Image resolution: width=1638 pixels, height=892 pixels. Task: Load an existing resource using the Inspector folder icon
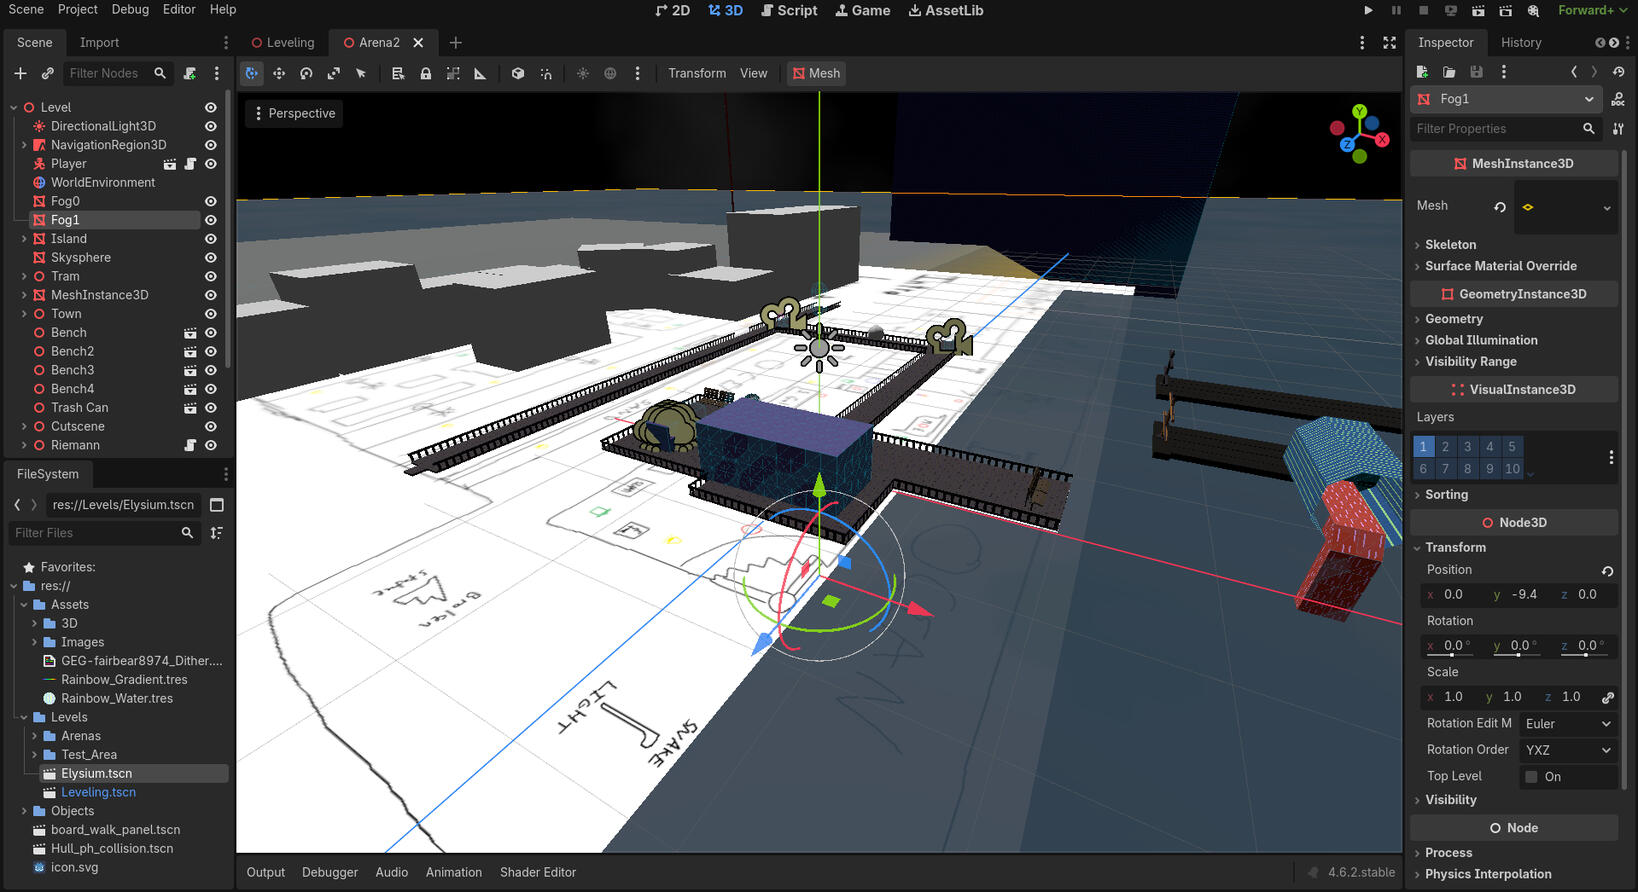[x=1449, y=72]
